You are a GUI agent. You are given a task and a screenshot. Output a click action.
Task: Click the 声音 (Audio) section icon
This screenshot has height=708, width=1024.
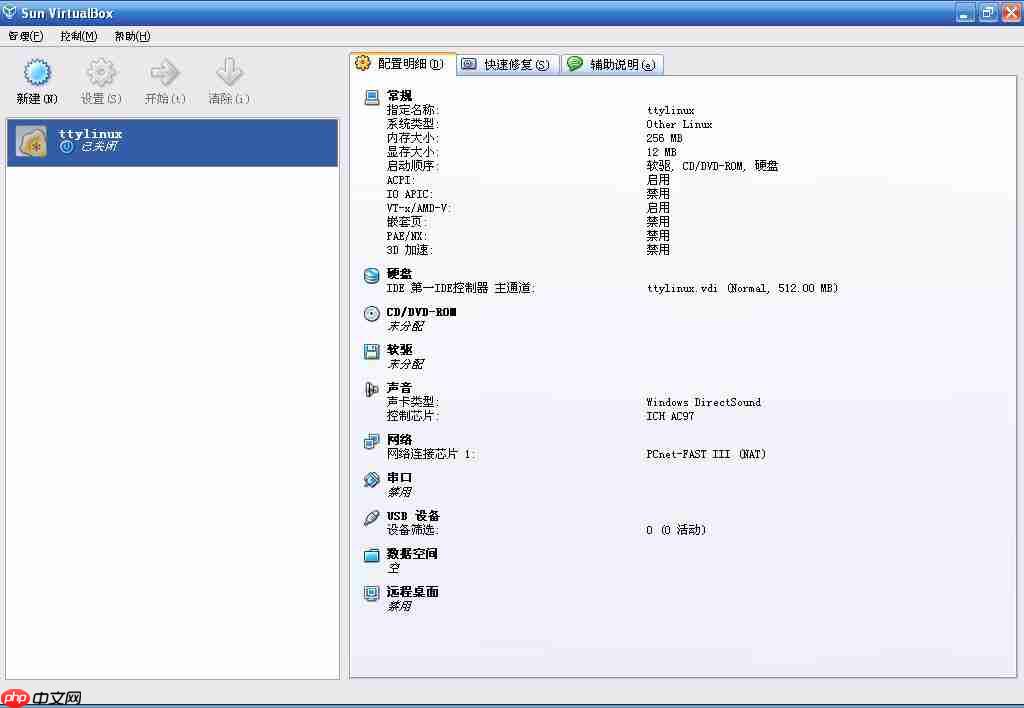(371, 390)
